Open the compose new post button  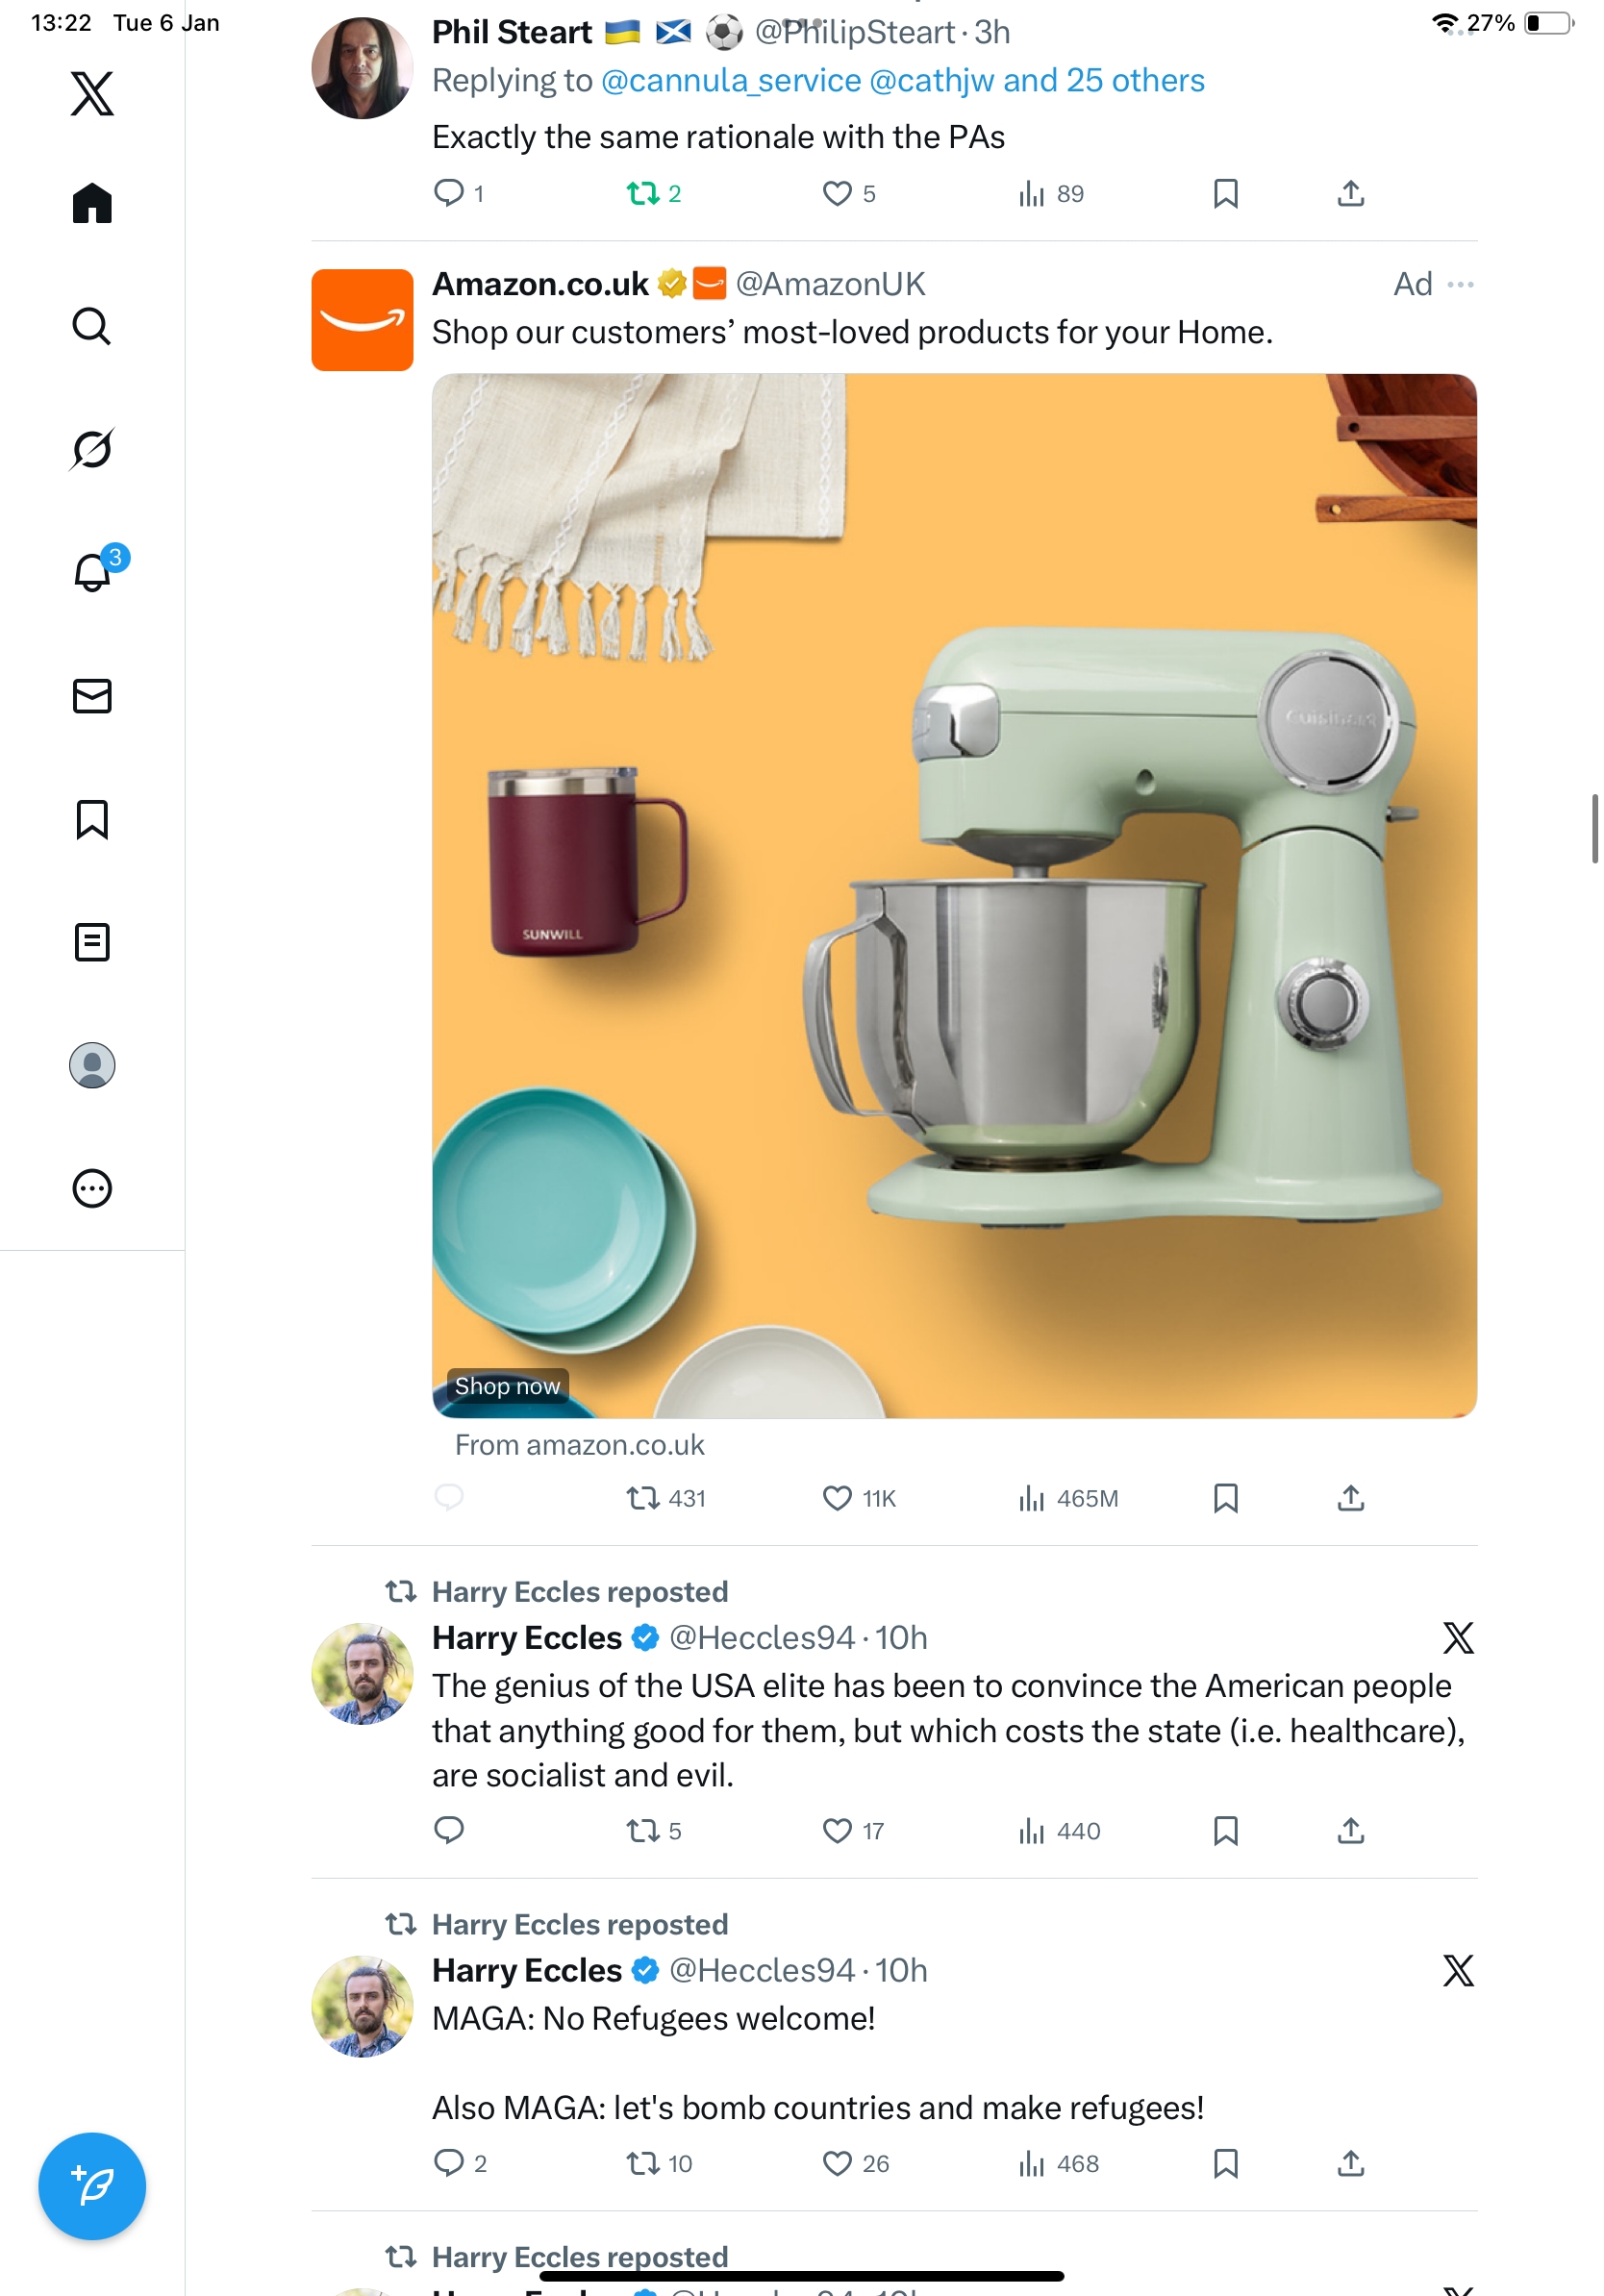click(x=92, y=2185)
